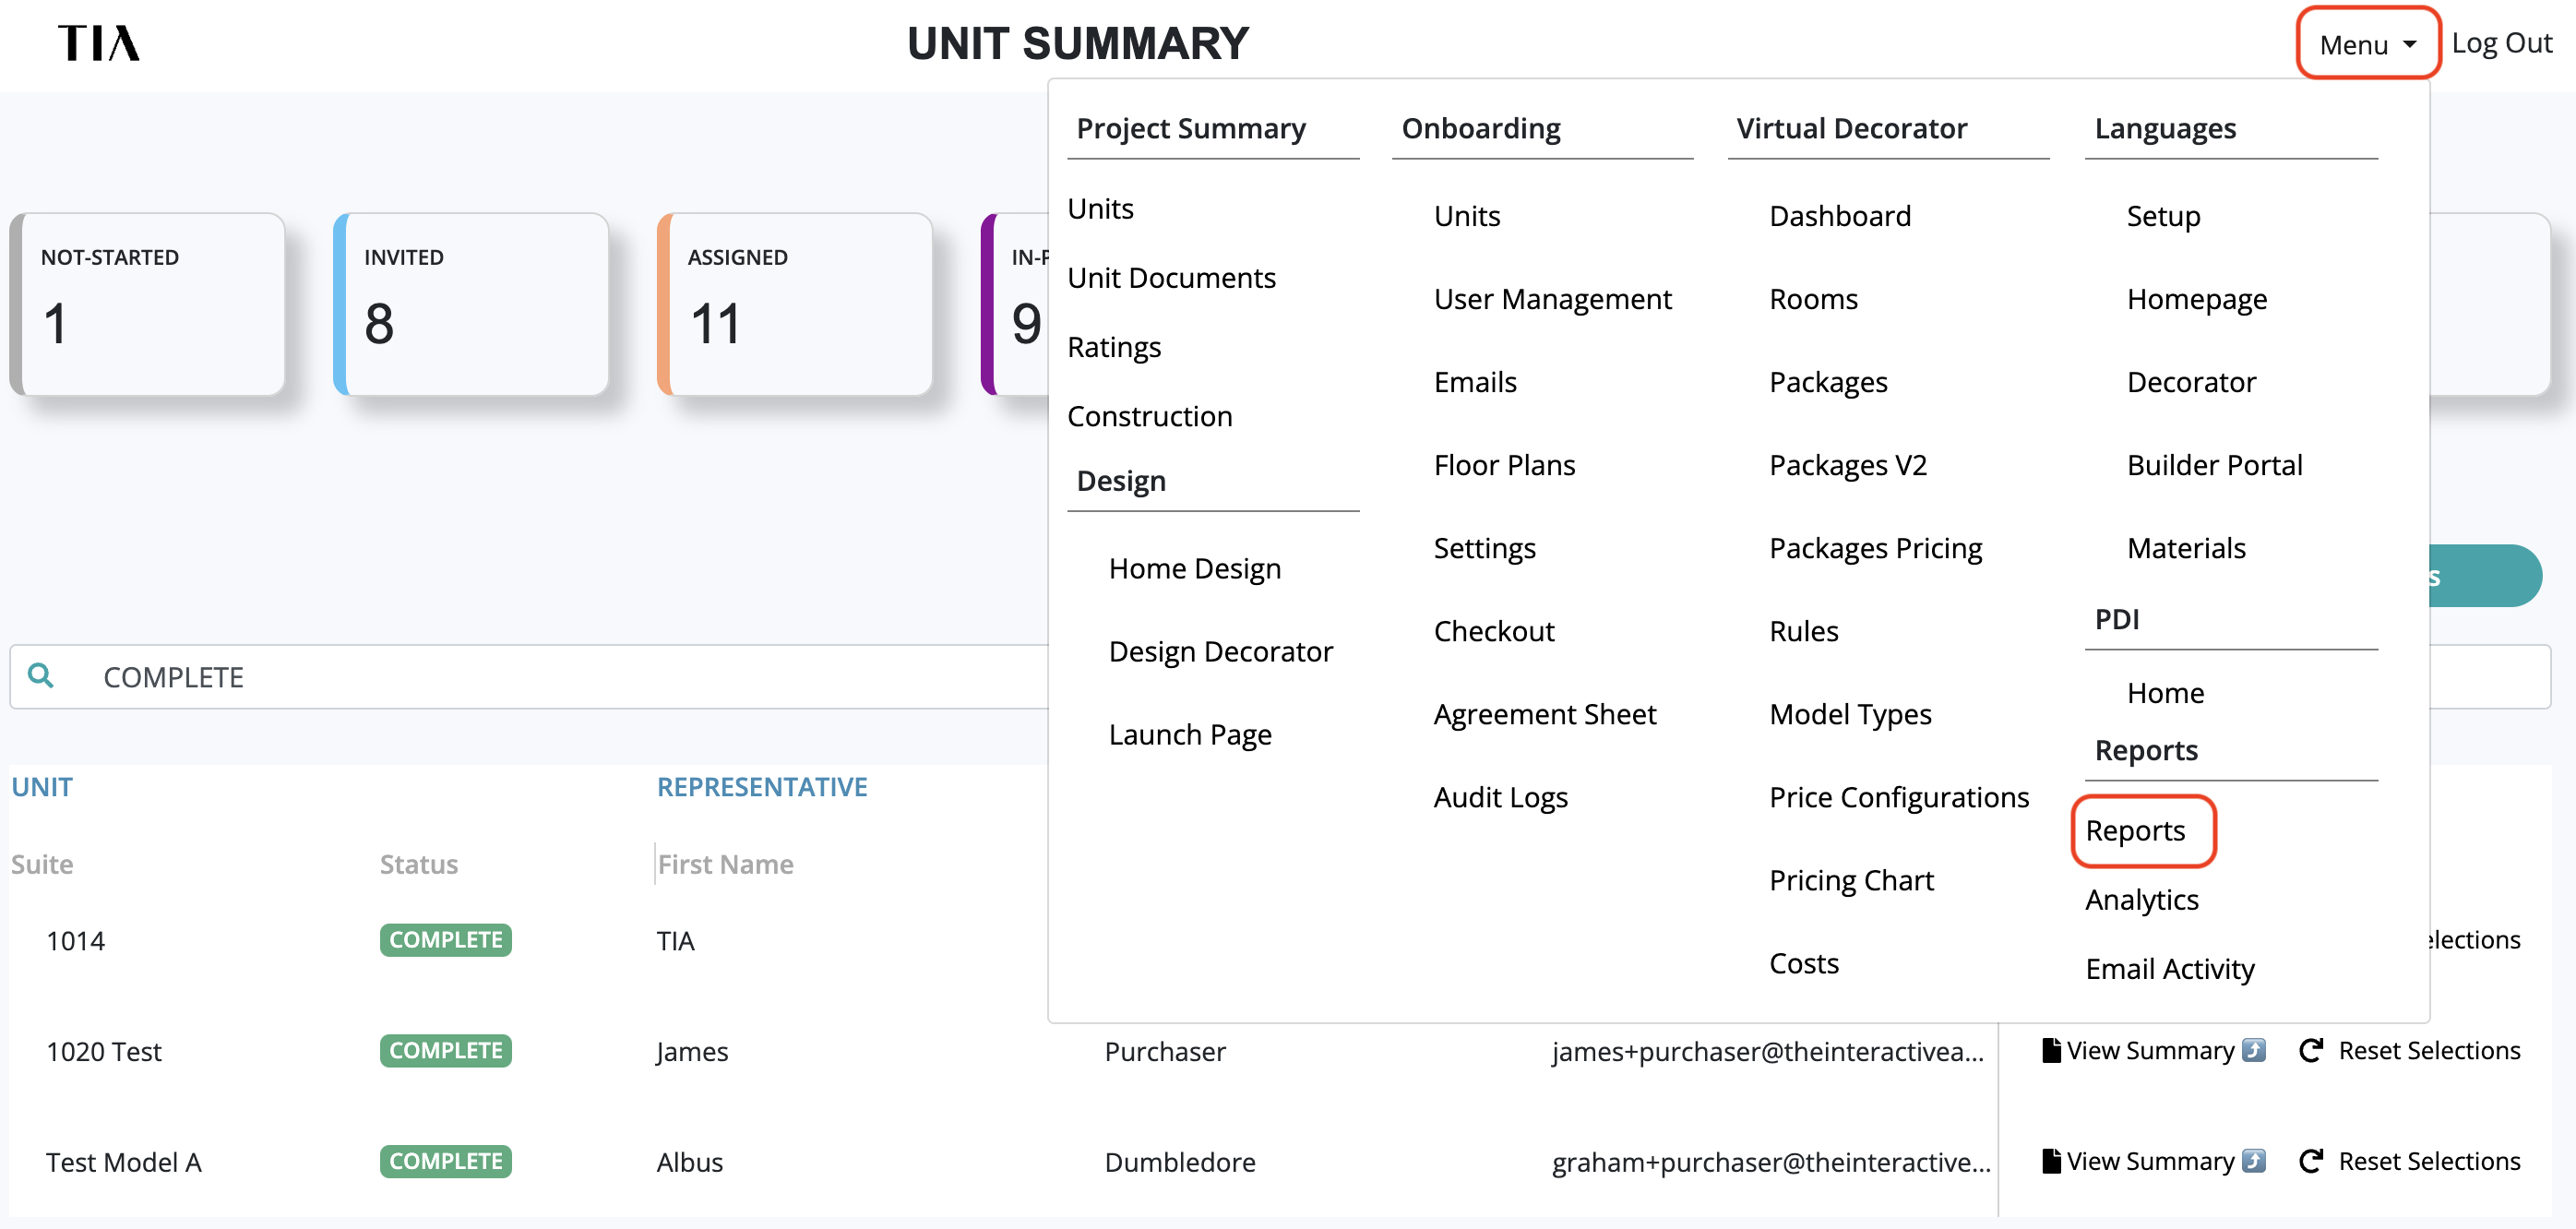The height and width of the screenshot is (1229, 2576).
Task: Open Decorator under Languages
Action: (2191, 381)
